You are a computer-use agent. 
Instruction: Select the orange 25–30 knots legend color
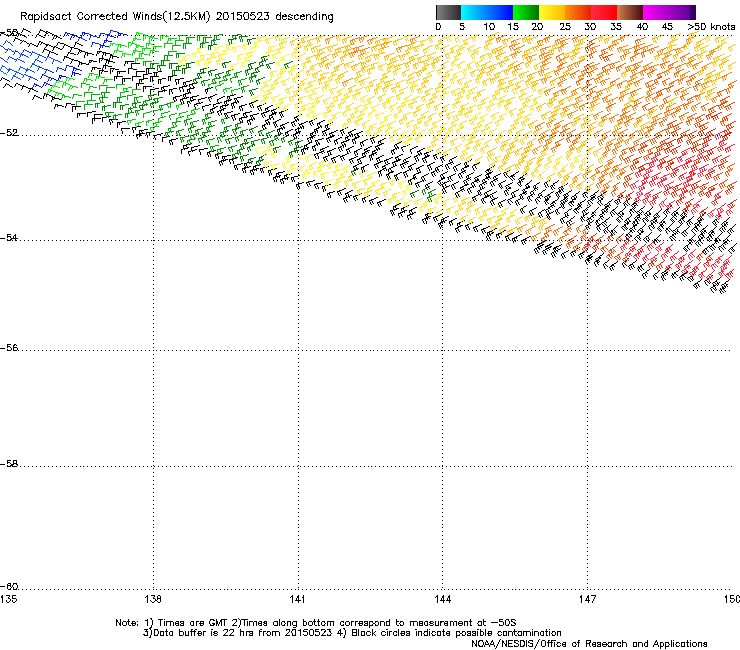[x=578, y=12]
